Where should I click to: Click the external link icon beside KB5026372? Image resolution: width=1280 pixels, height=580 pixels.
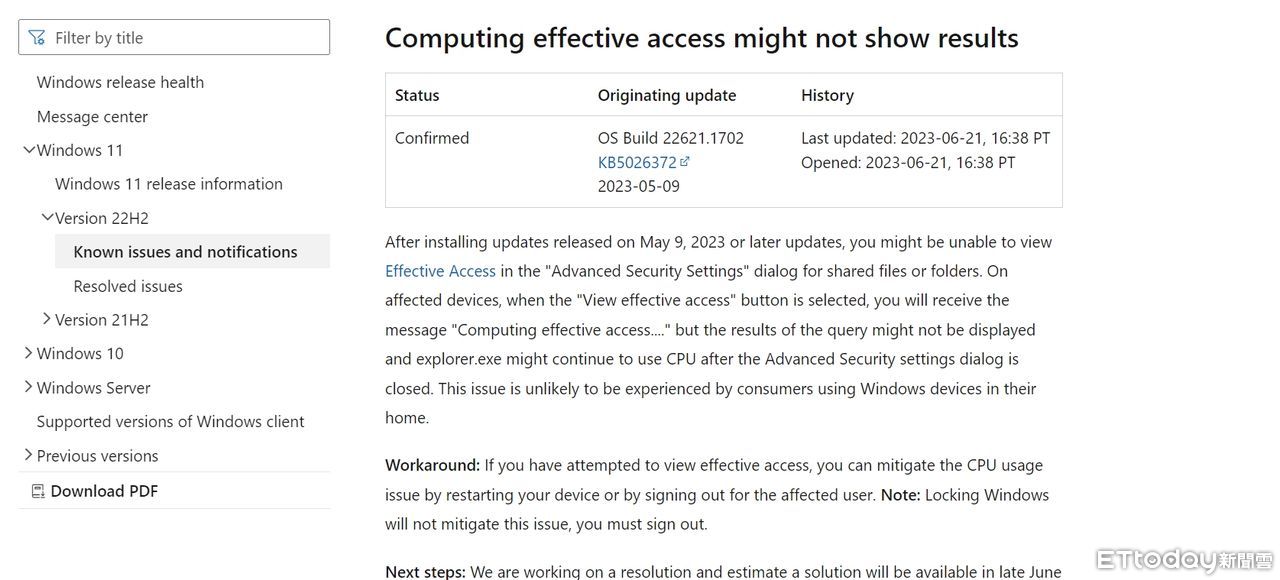tap(685, 162)
